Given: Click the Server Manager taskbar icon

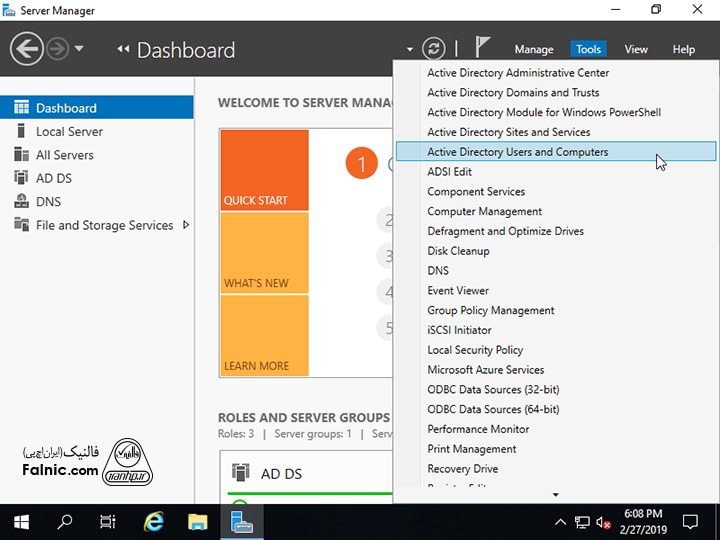Looking at the screenshot, I should [x=242, y=521].
